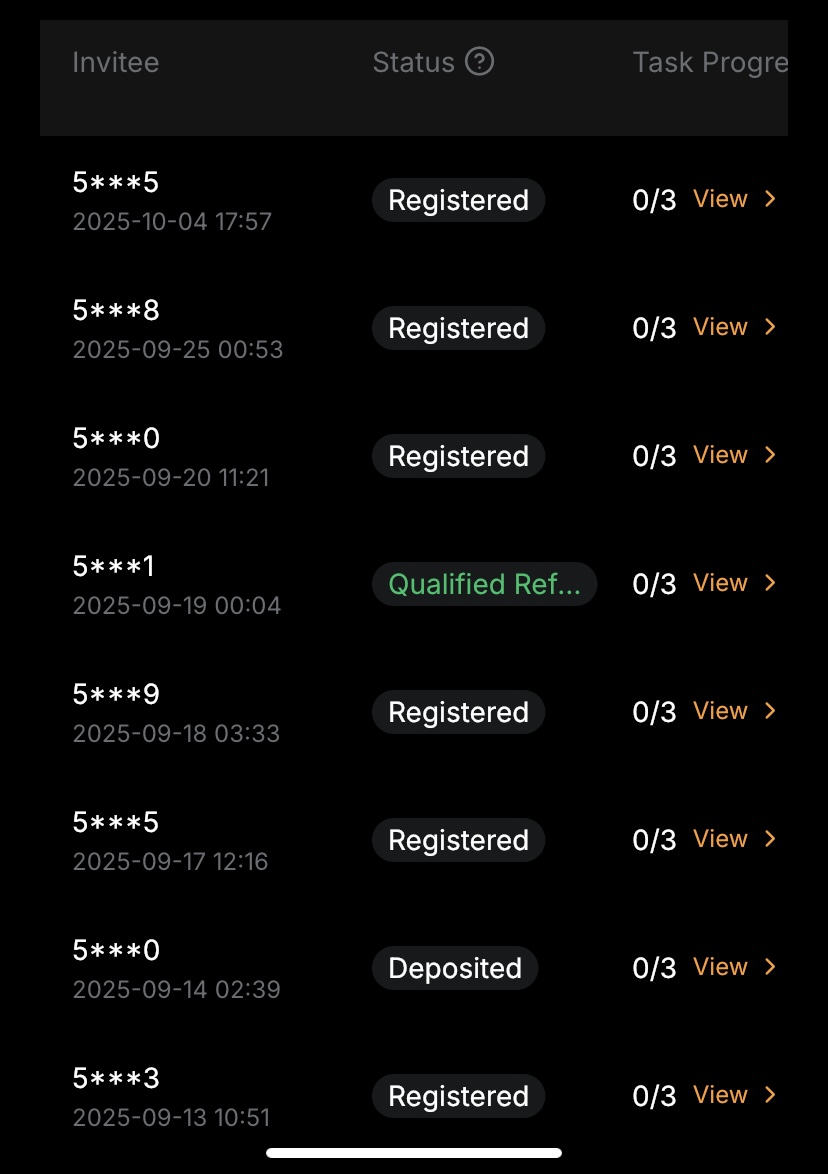Select the Invitee column header
The width and height of the screenshot is (828, 1174).
(x=116, y=62)
